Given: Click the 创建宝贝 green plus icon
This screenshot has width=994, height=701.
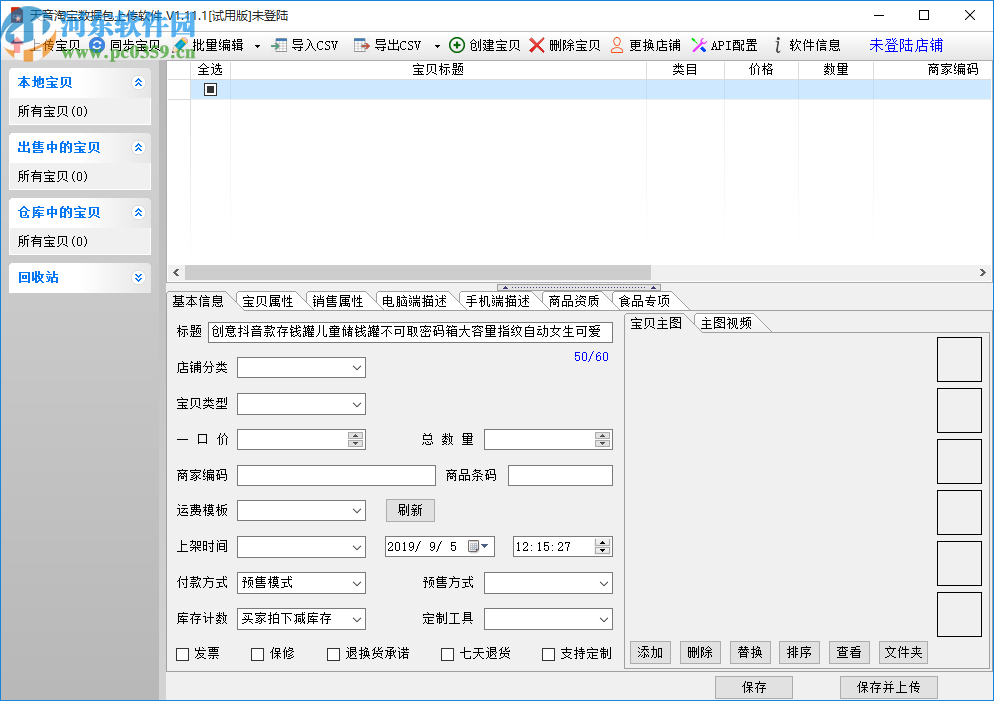Looking at the screenshot, I should point(456,45).
